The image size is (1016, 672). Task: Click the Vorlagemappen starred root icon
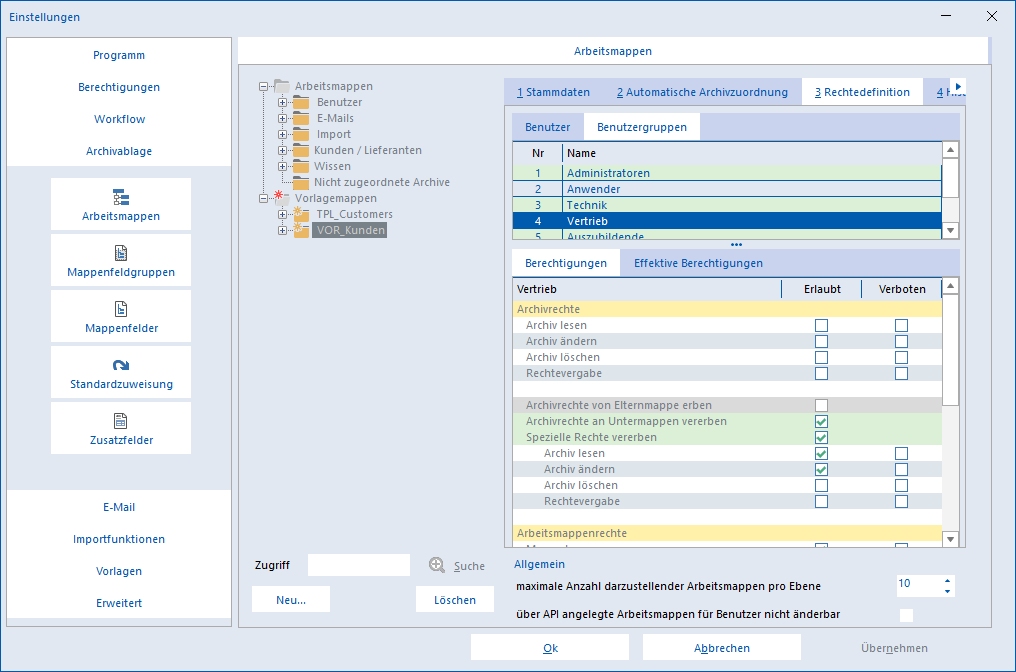[x=281, y=198]
